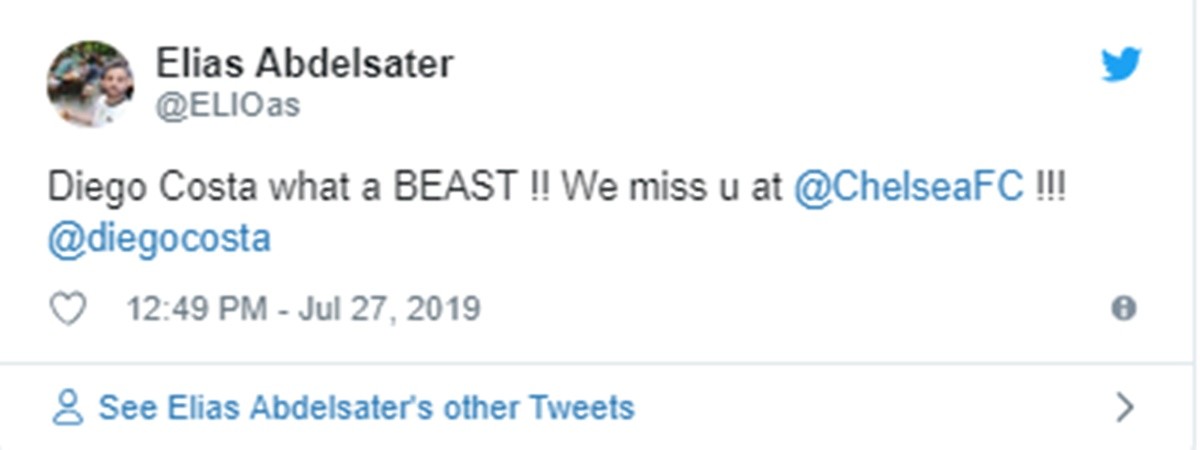The height and width of the screenshot is (450, 1200).
Task: Visit the @ChelseaFC mention
Action: click(909, 189)
